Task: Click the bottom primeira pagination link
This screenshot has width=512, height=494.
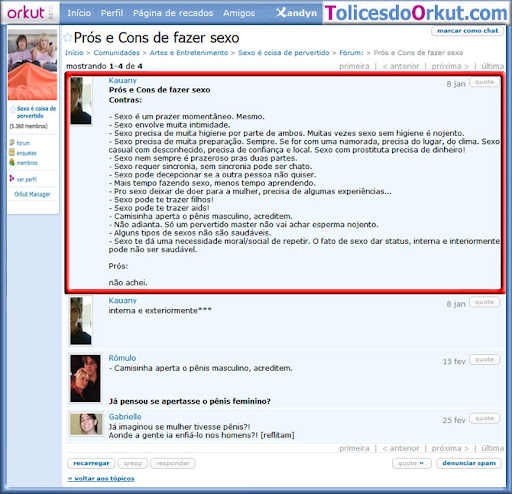Action: click(x=354, y=448)
